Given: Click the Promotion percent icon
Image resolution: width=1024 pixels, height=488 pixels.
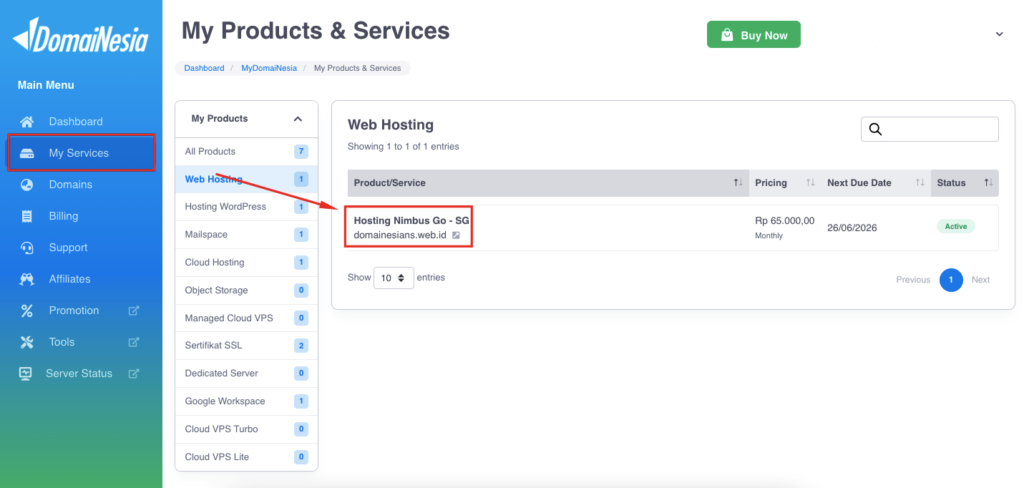Looking at the screenshot, I should coord(27,310).
